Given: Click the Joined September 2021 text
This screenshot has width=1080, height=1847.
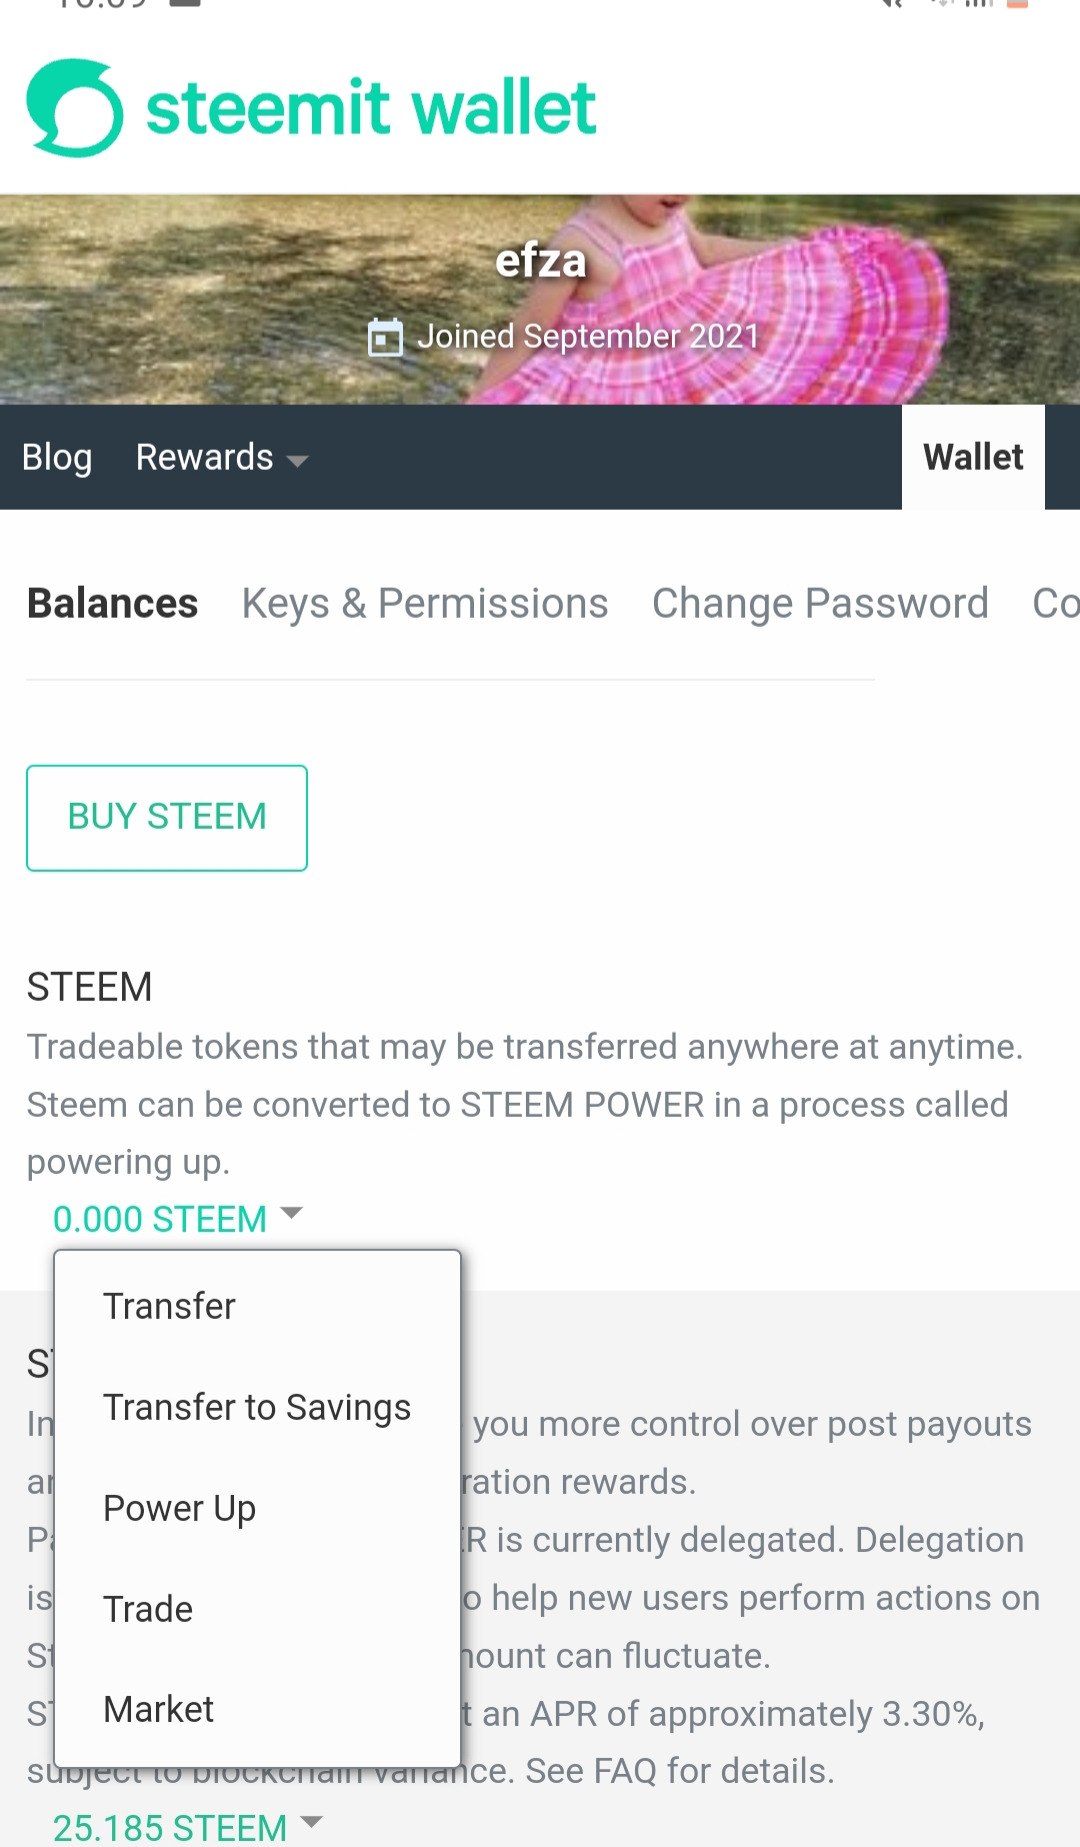Looking at the screenshot, I should (588, 337).
